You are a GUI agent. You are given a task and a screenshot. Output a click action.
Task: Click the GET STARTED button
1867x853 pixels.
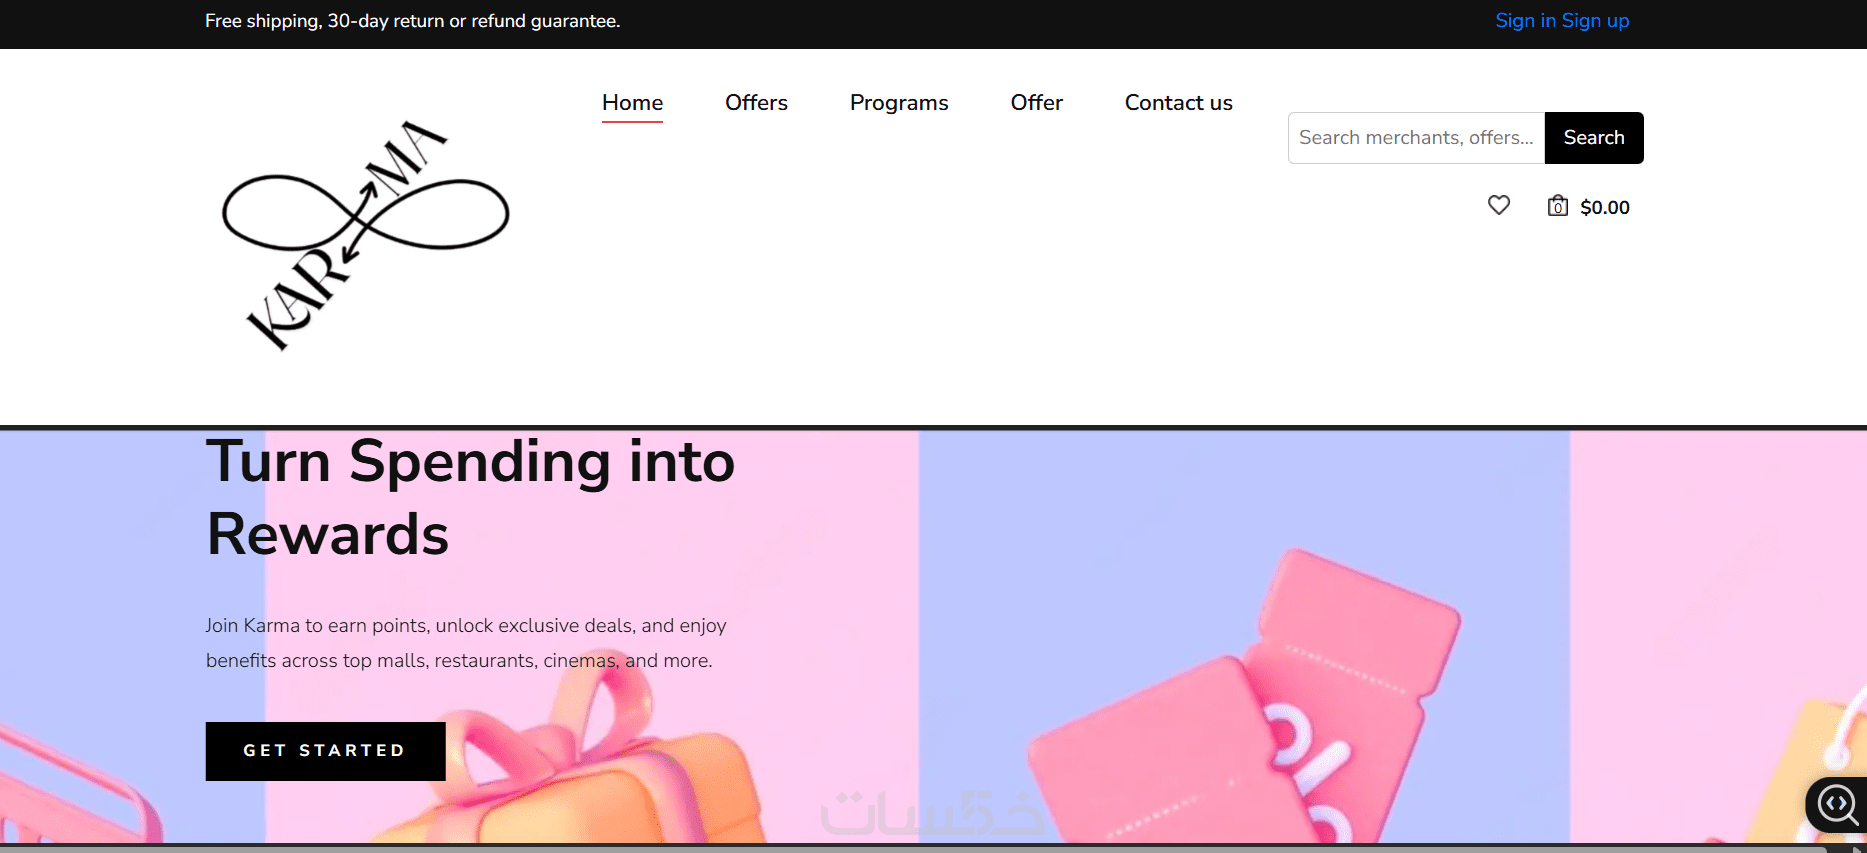pos(326,751)
